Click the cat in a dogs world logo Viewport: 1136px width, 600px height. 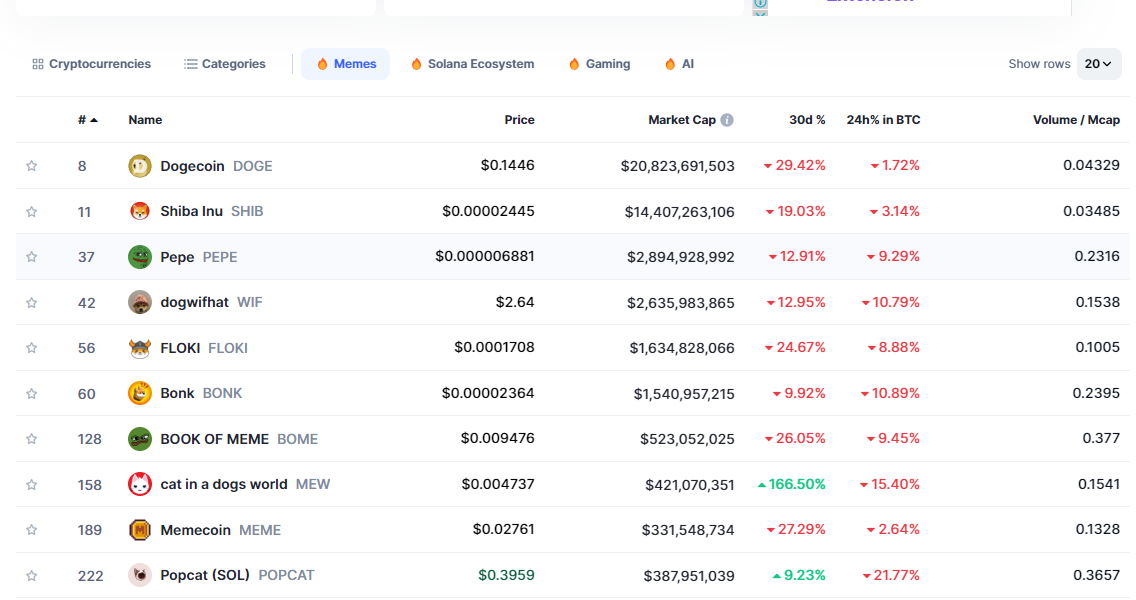point(140,484)
